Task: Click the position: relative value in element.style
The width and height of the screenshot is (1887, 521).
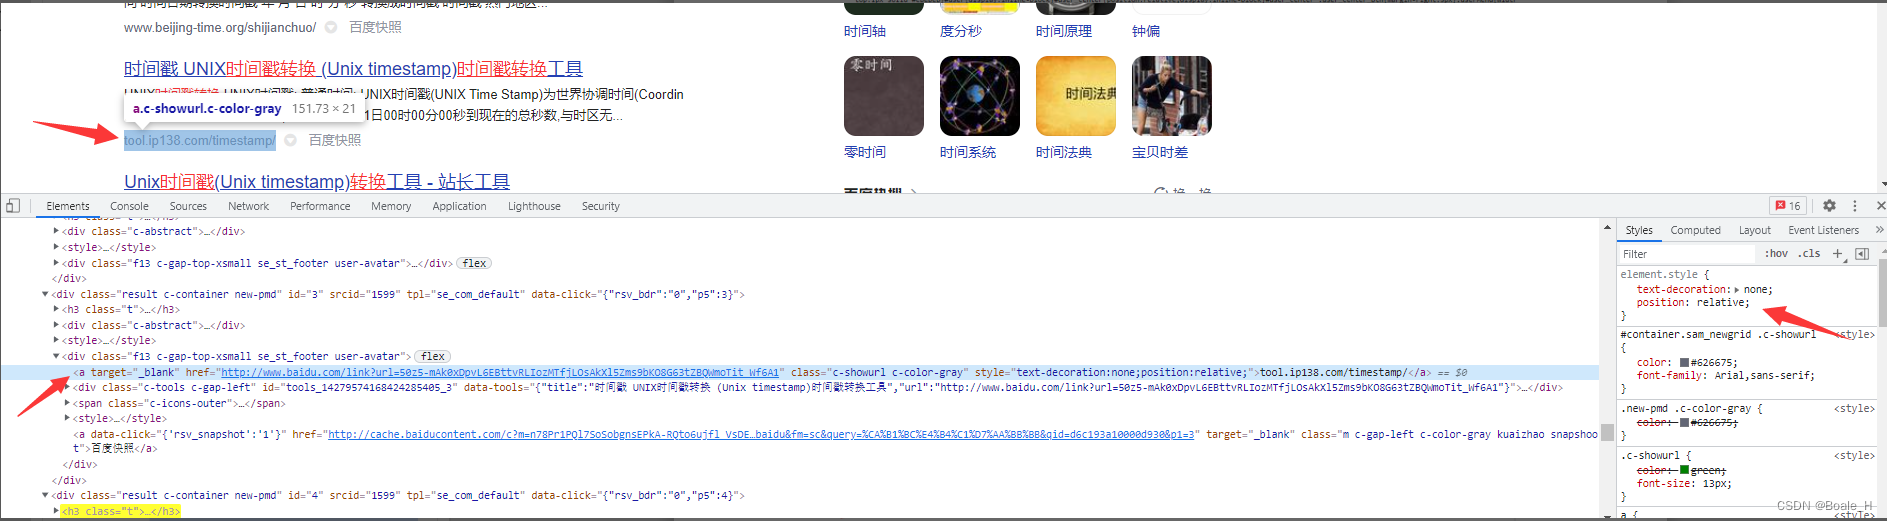Action: pyautogui.click(x=1720, y=303)
